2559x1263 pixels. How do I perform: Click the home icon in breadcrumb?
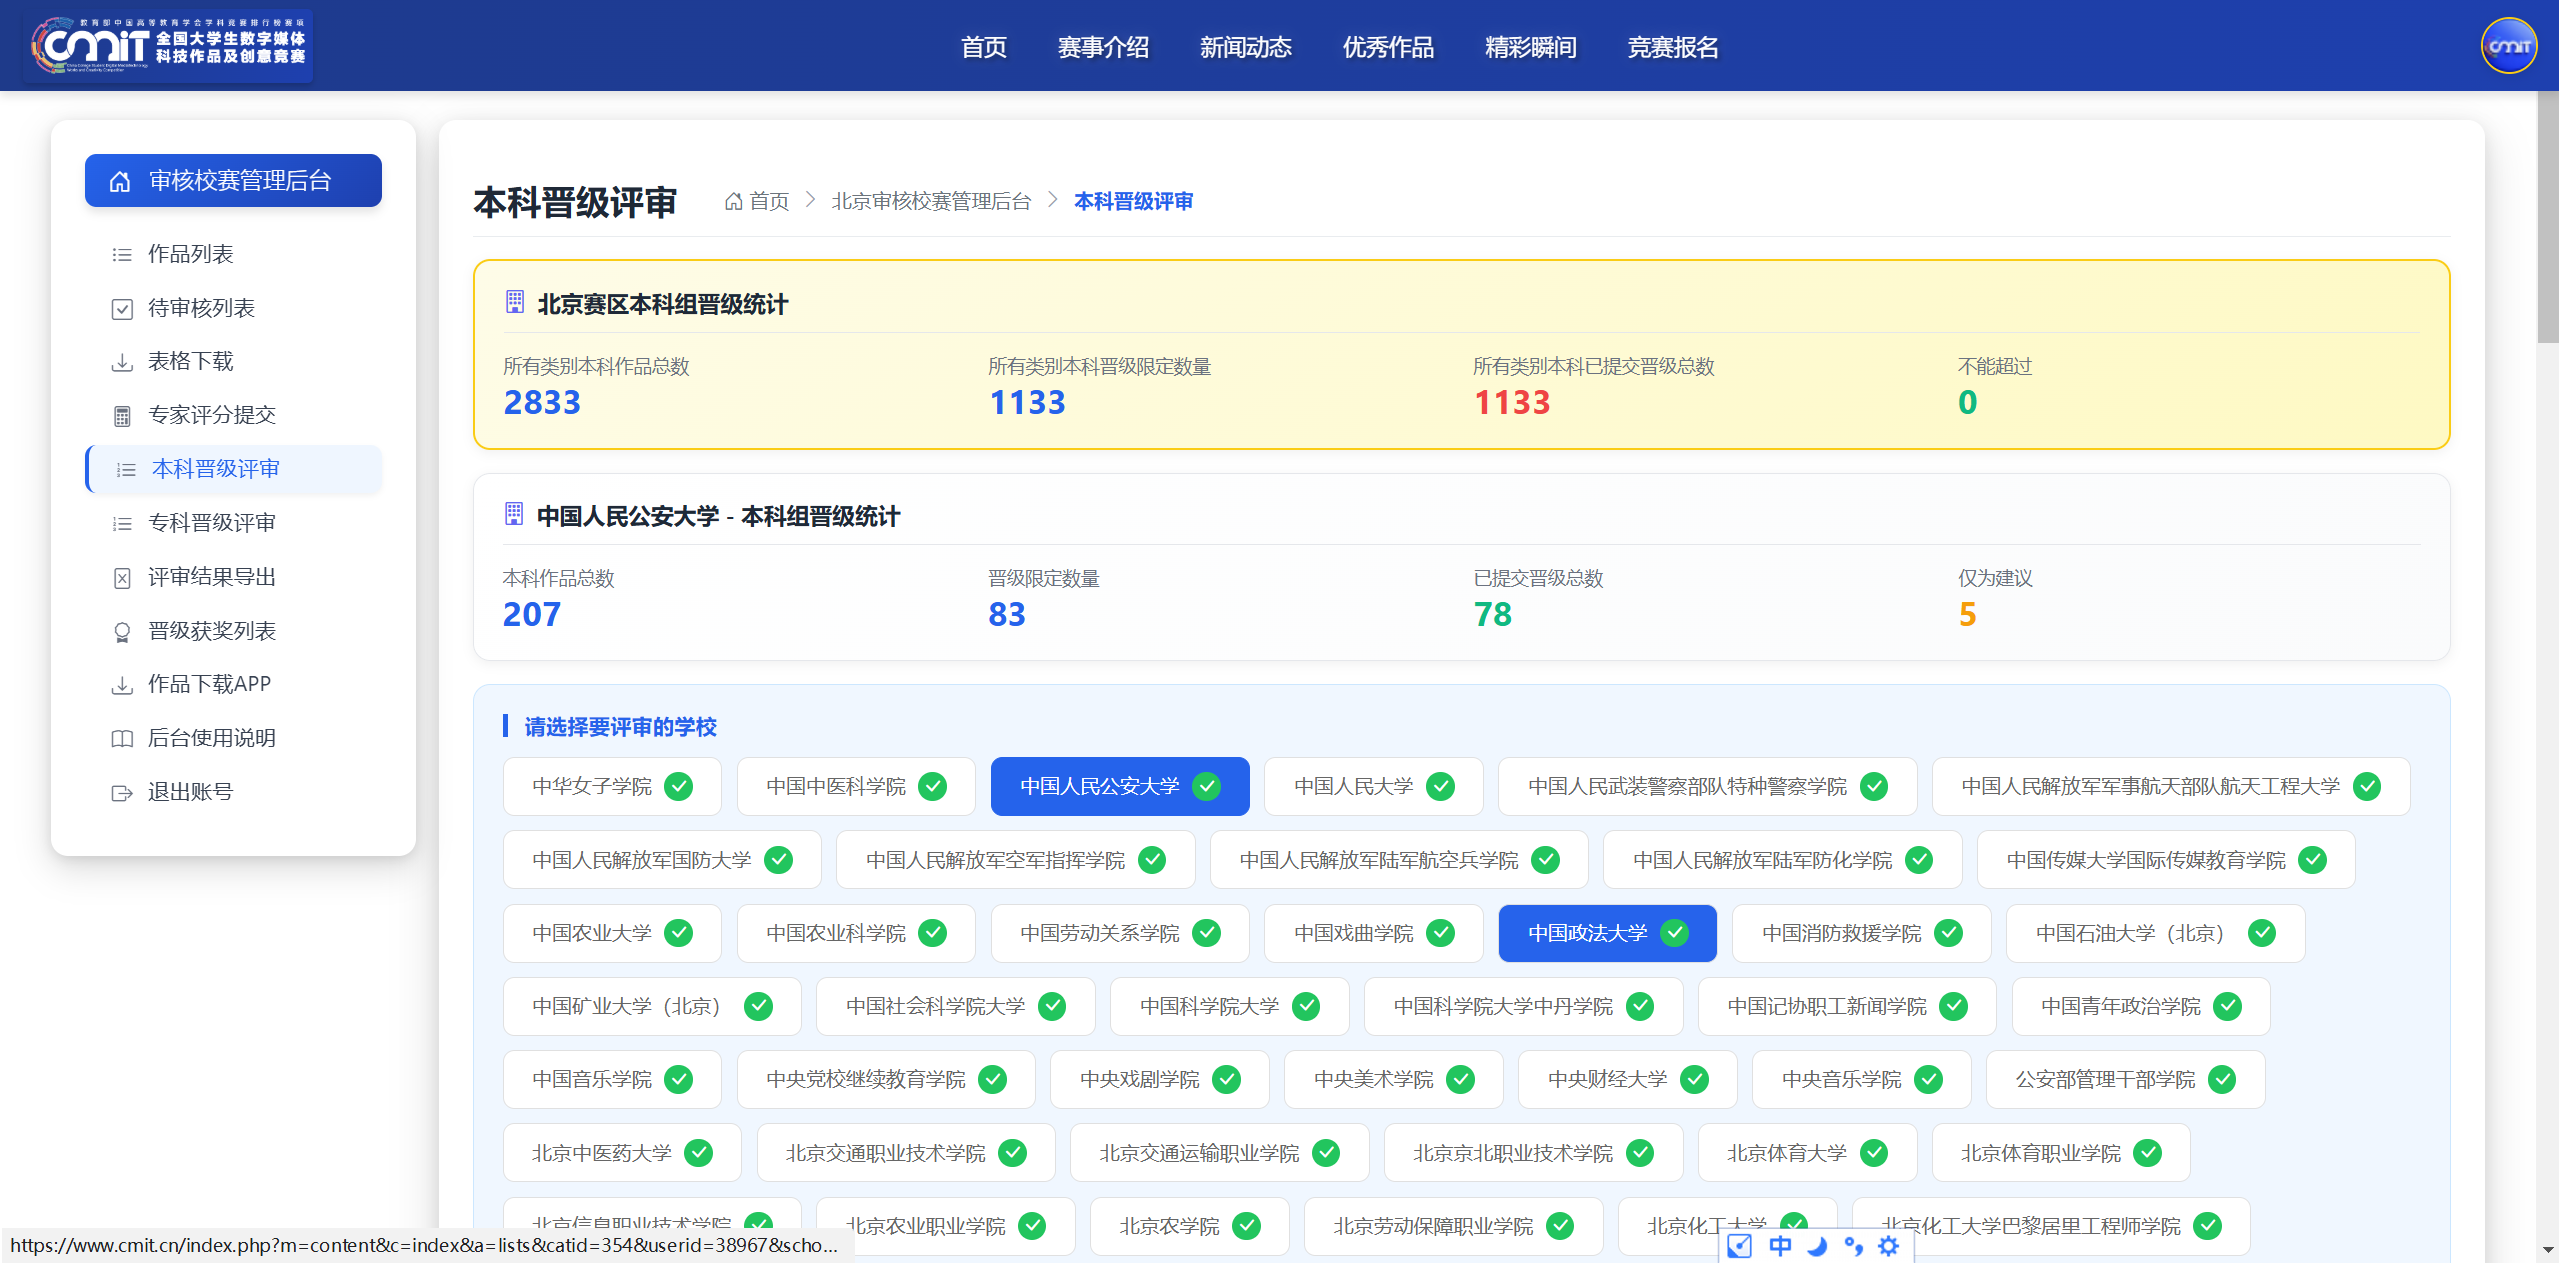click(733, 202)
